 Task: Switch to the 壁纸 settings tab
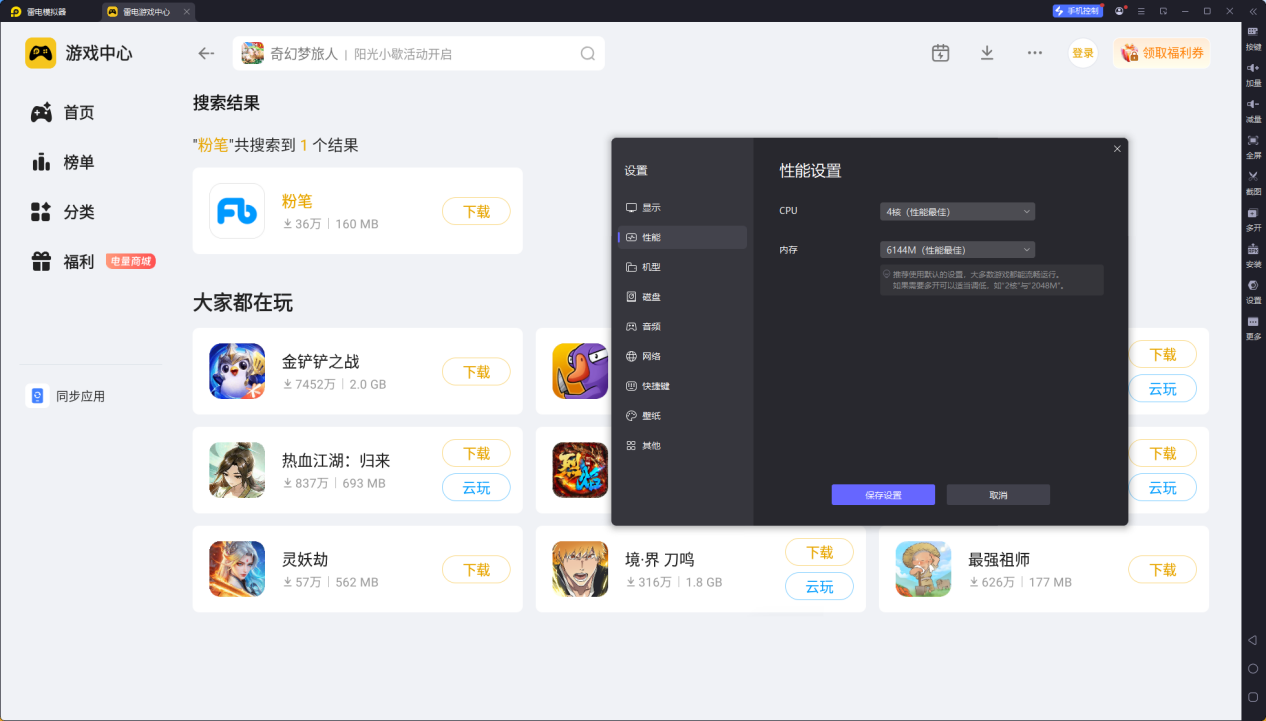683,415
